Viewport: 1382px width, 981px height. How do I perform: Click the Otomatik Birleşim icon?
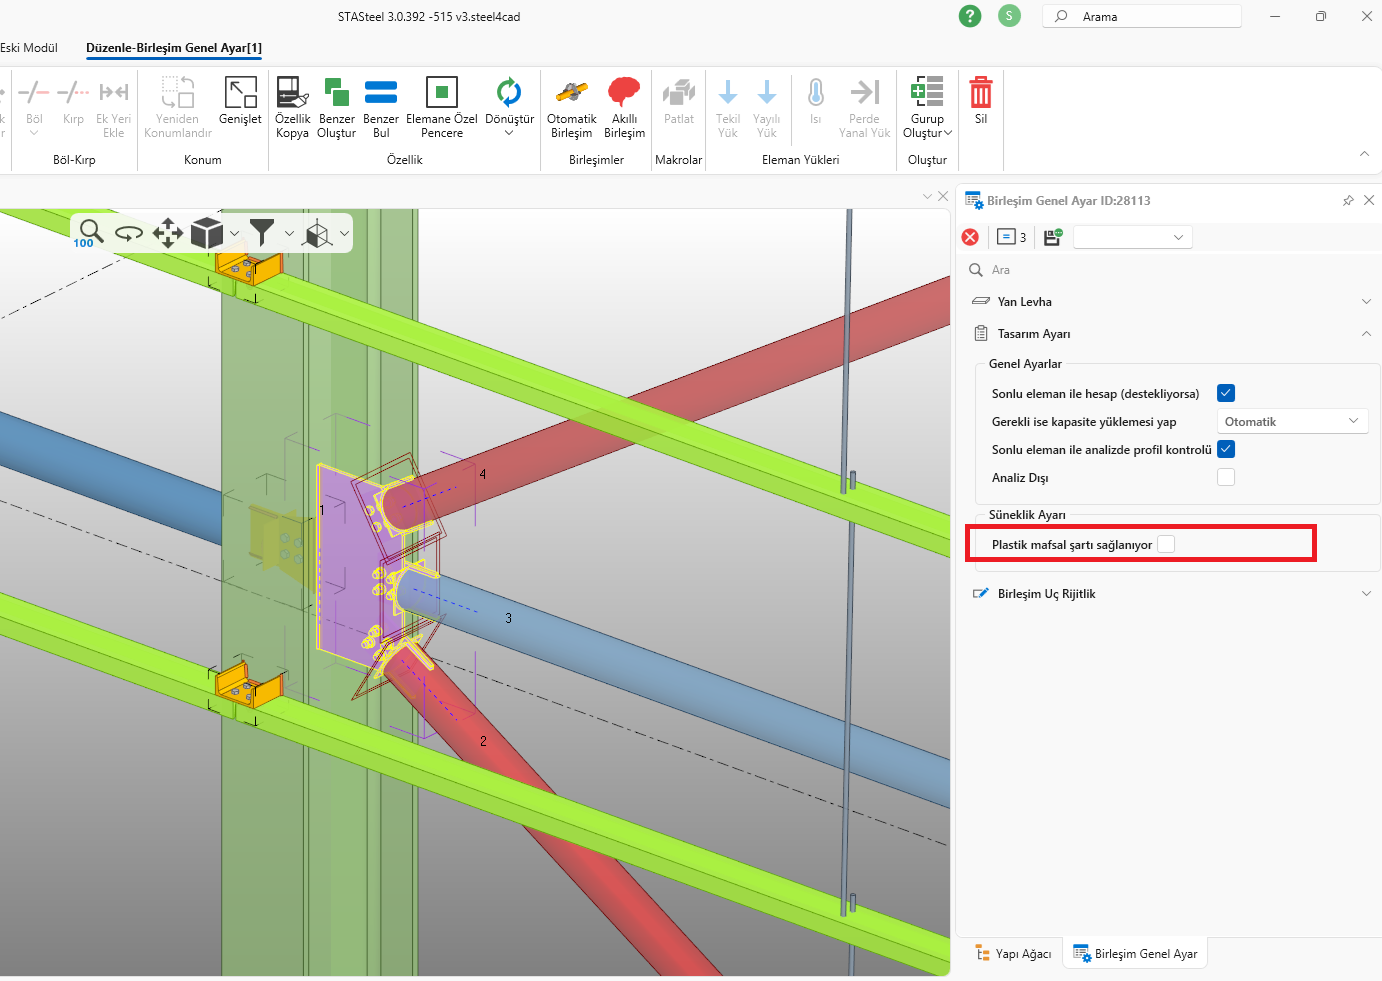[572, 94]
